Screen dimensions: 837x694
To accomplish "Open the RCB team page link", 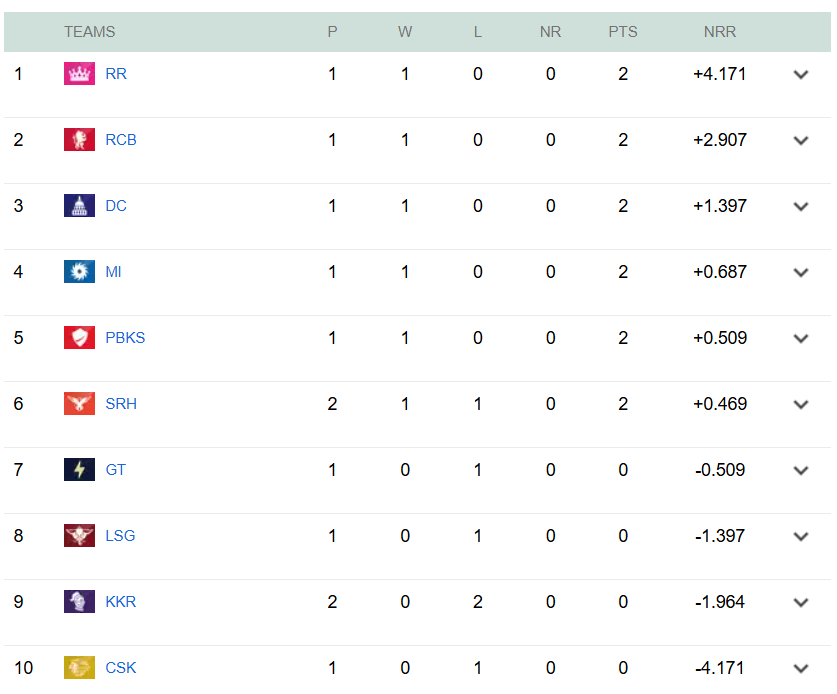I will click(x=120, y=139).
